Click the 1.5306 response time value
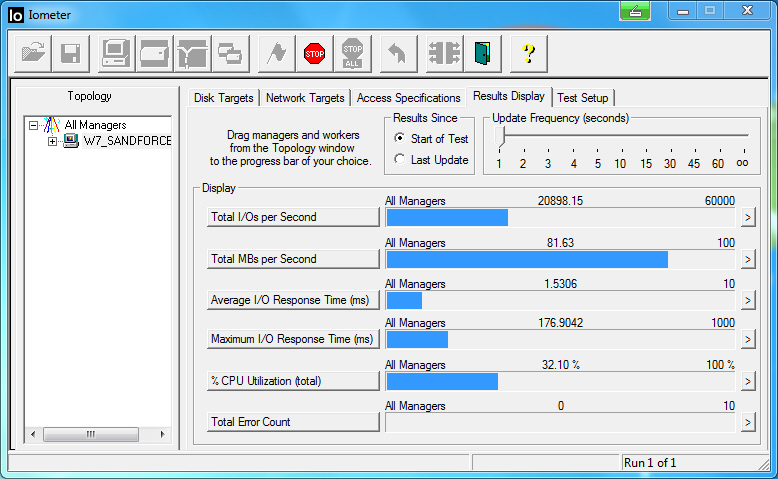This screenshot has height=479, width=778. [x=560, y=284]
